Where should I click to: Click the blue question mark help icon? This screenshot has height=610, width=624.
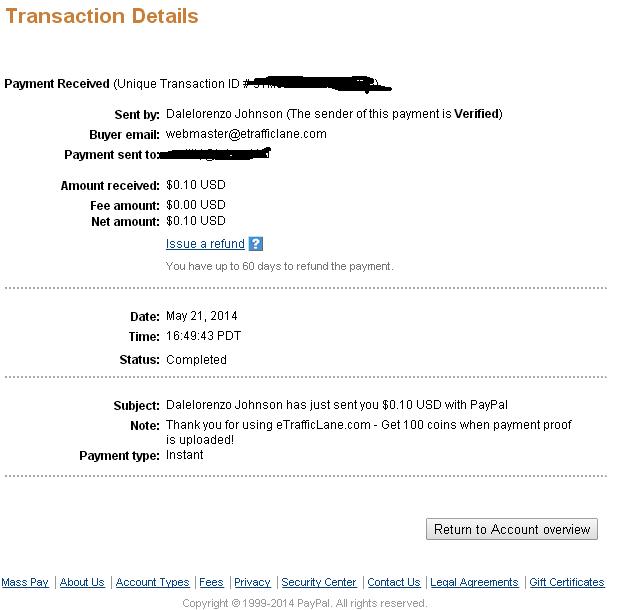255,244
